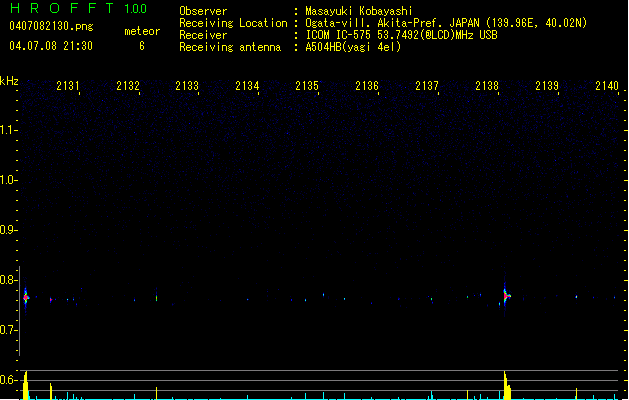
Task: Click the 2134 time axis marker
Action: 247,86
